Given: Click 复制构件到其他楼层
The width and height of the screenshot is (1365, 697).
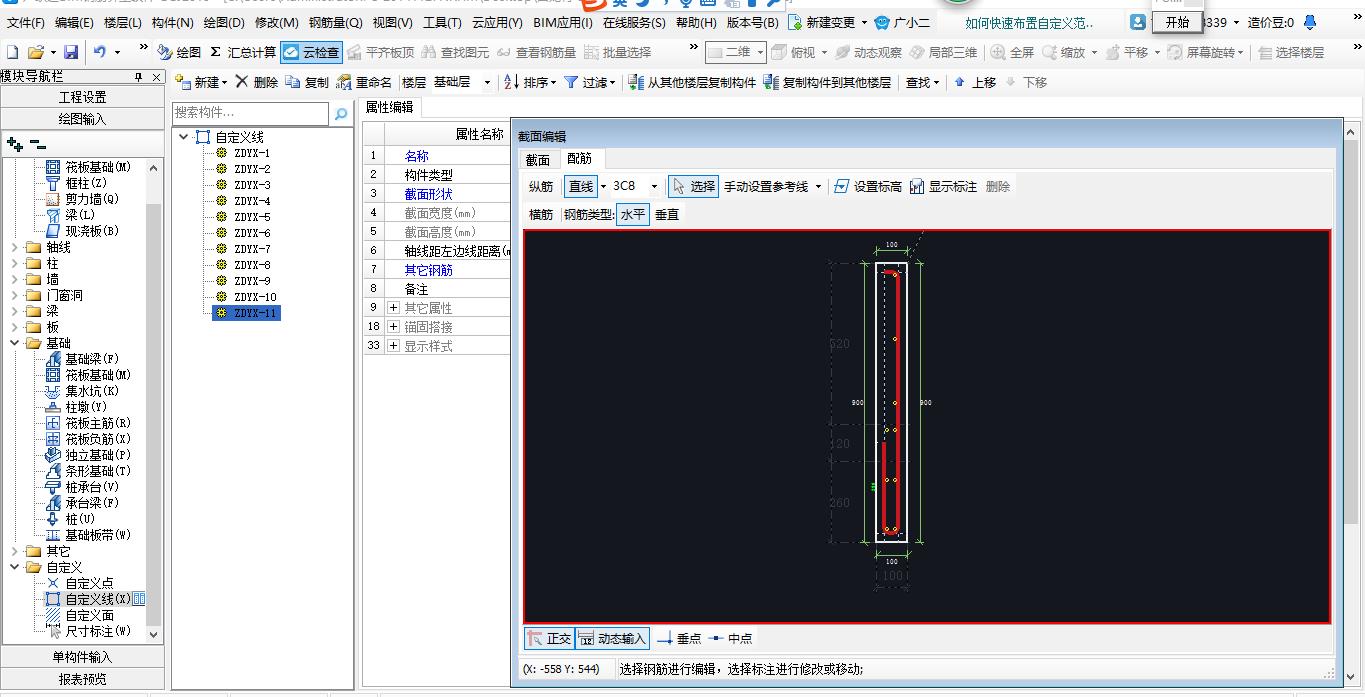Looking at the screenshot, I should coord(827,82).
